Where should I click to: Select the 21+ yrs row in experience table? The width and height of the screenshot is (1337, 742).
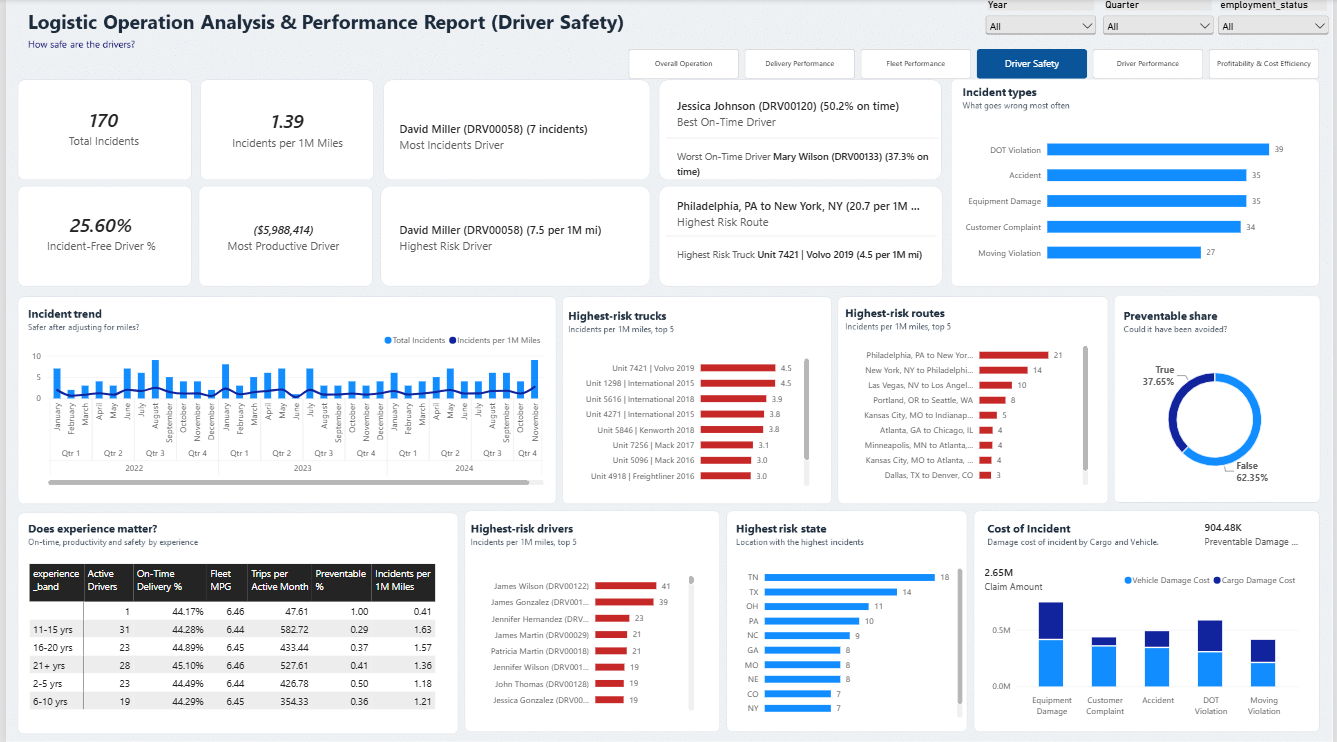[232, 665]
